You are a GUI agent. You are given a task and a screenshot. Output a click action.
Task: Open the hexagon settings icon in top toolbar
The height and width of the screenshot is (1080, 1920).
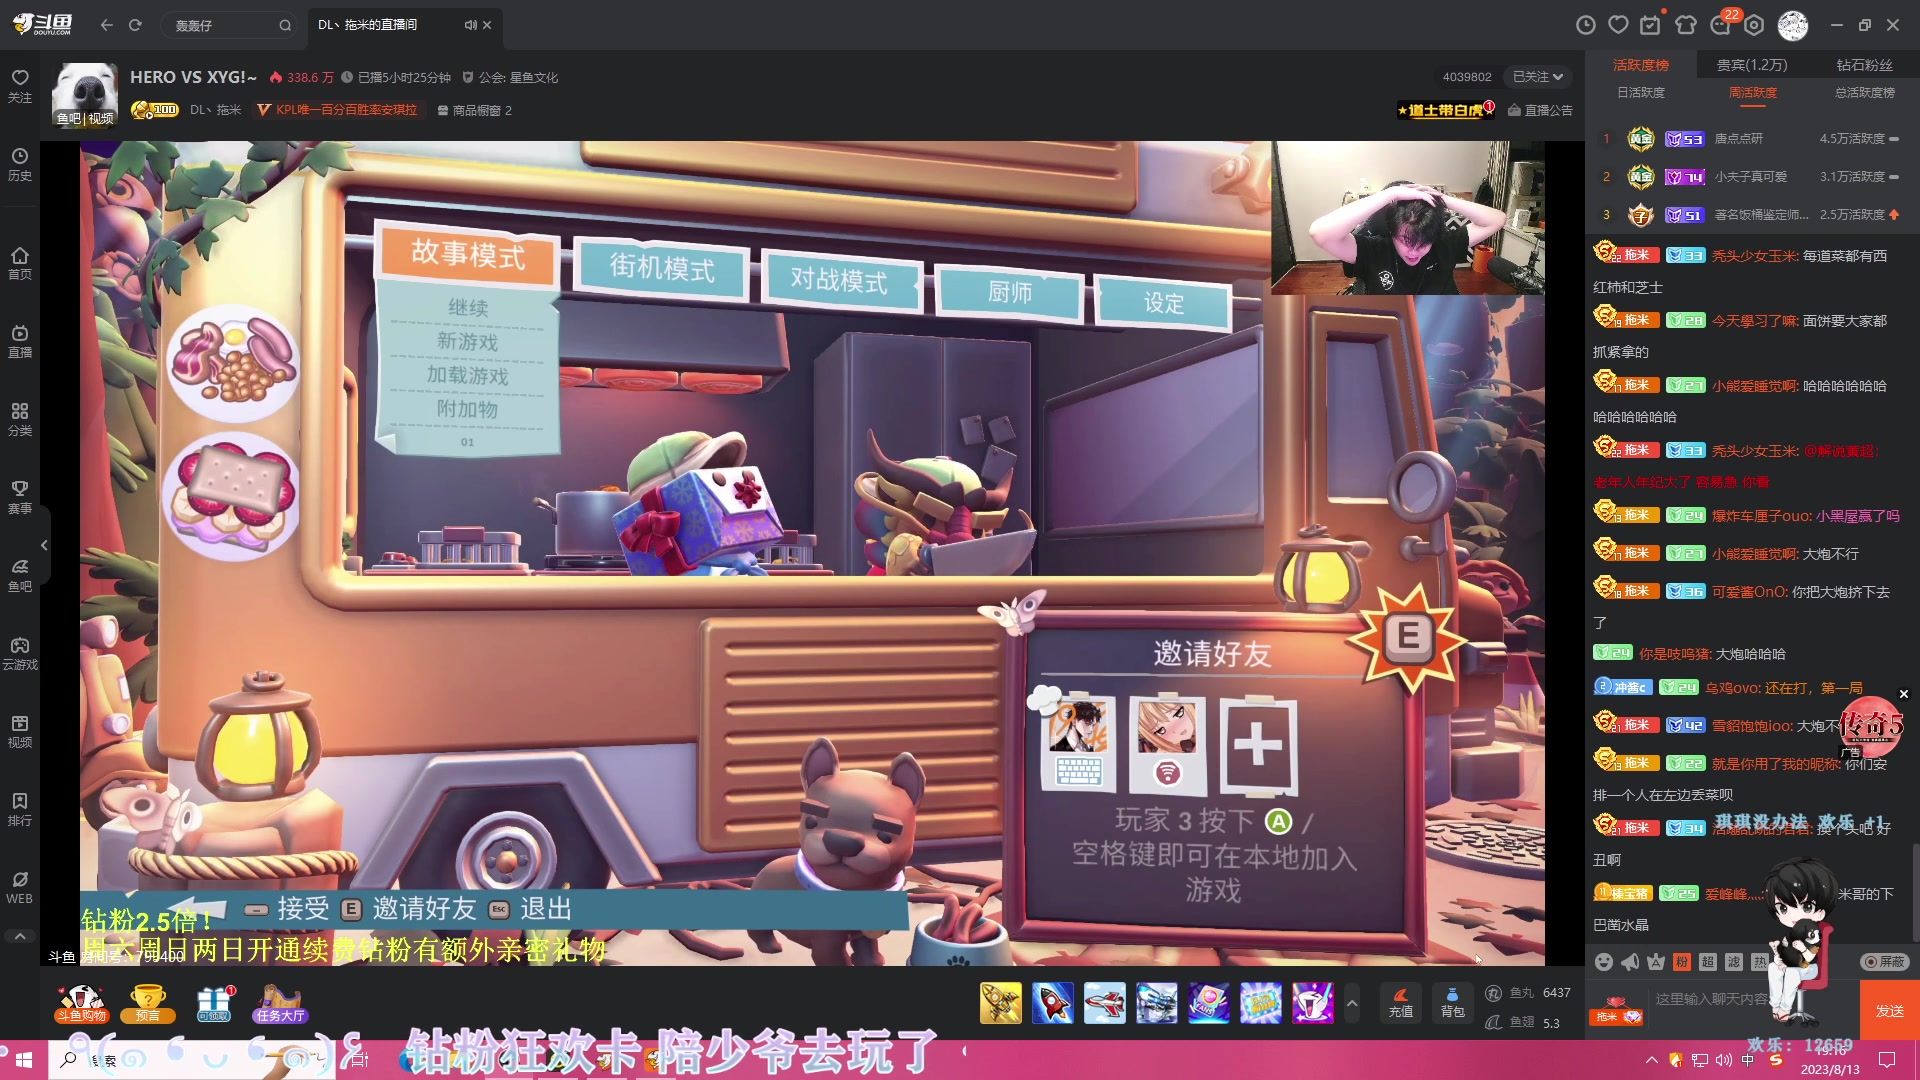click(x=1755, y=25)
